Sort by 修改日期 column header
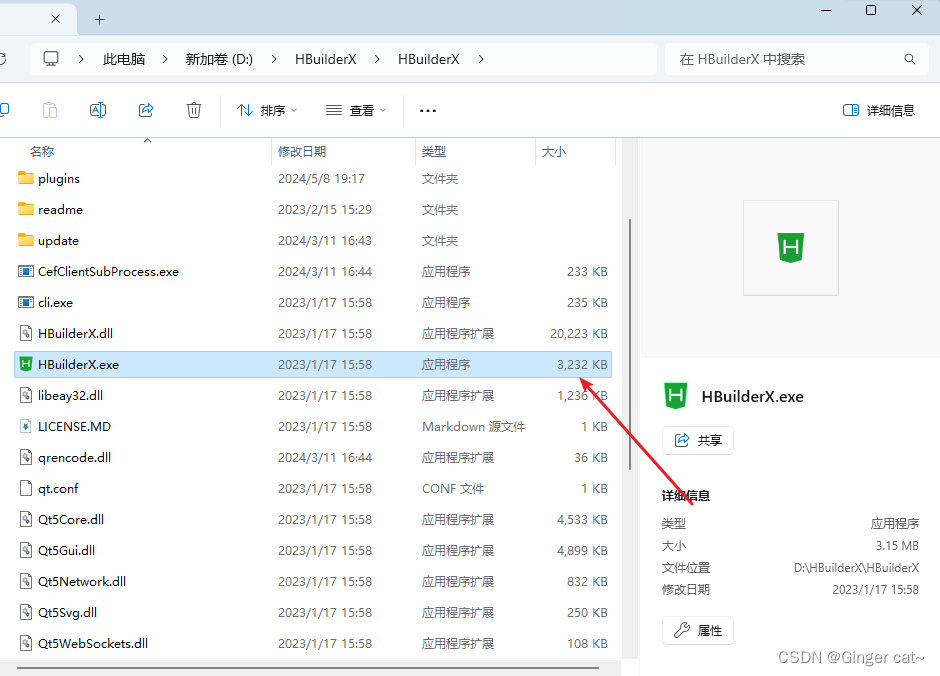Image resolution: width=940 pixels, height=676 pixels. coord(302,152)
